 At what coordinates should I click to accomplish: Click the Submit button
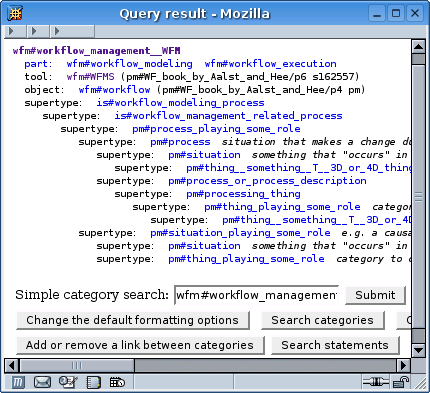[375, 295]
